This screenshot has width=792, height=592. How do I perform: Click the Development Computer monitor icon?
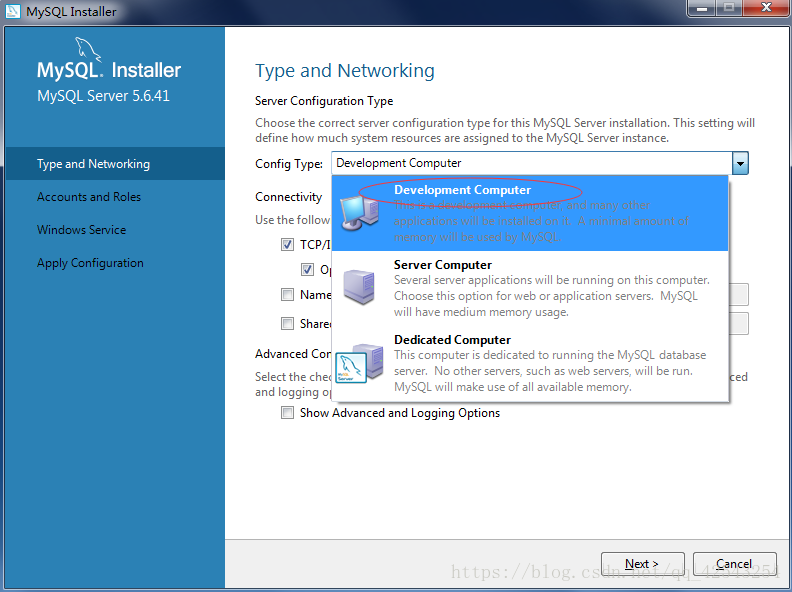360,213
